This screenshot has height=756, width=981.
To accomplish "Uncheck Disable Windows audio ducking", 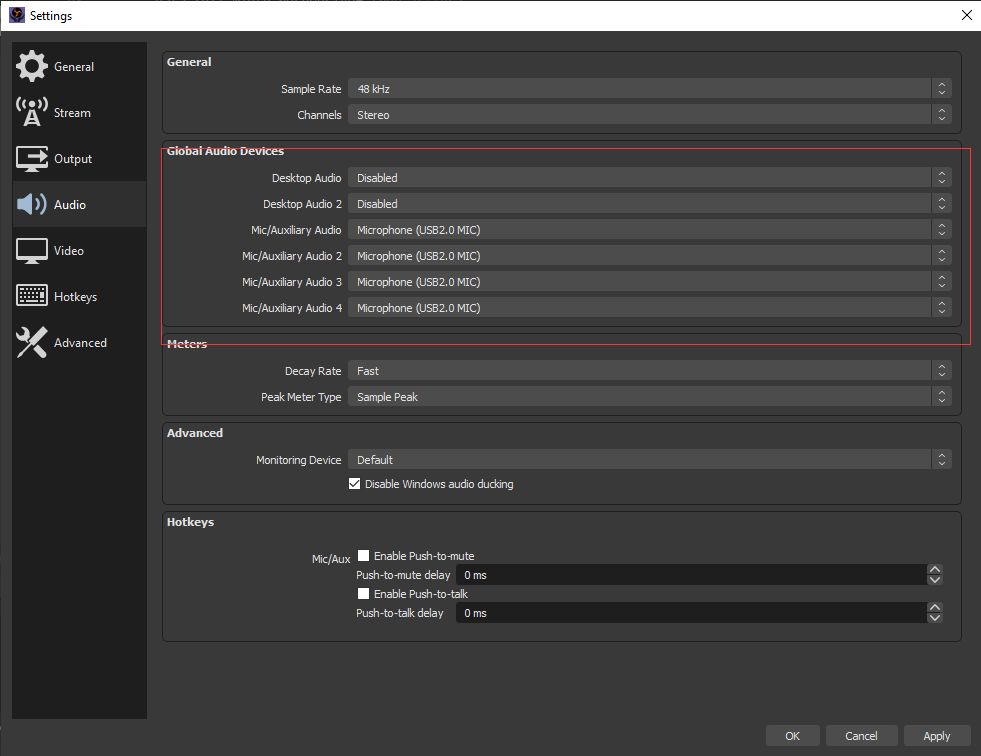I will coord(354,484).
